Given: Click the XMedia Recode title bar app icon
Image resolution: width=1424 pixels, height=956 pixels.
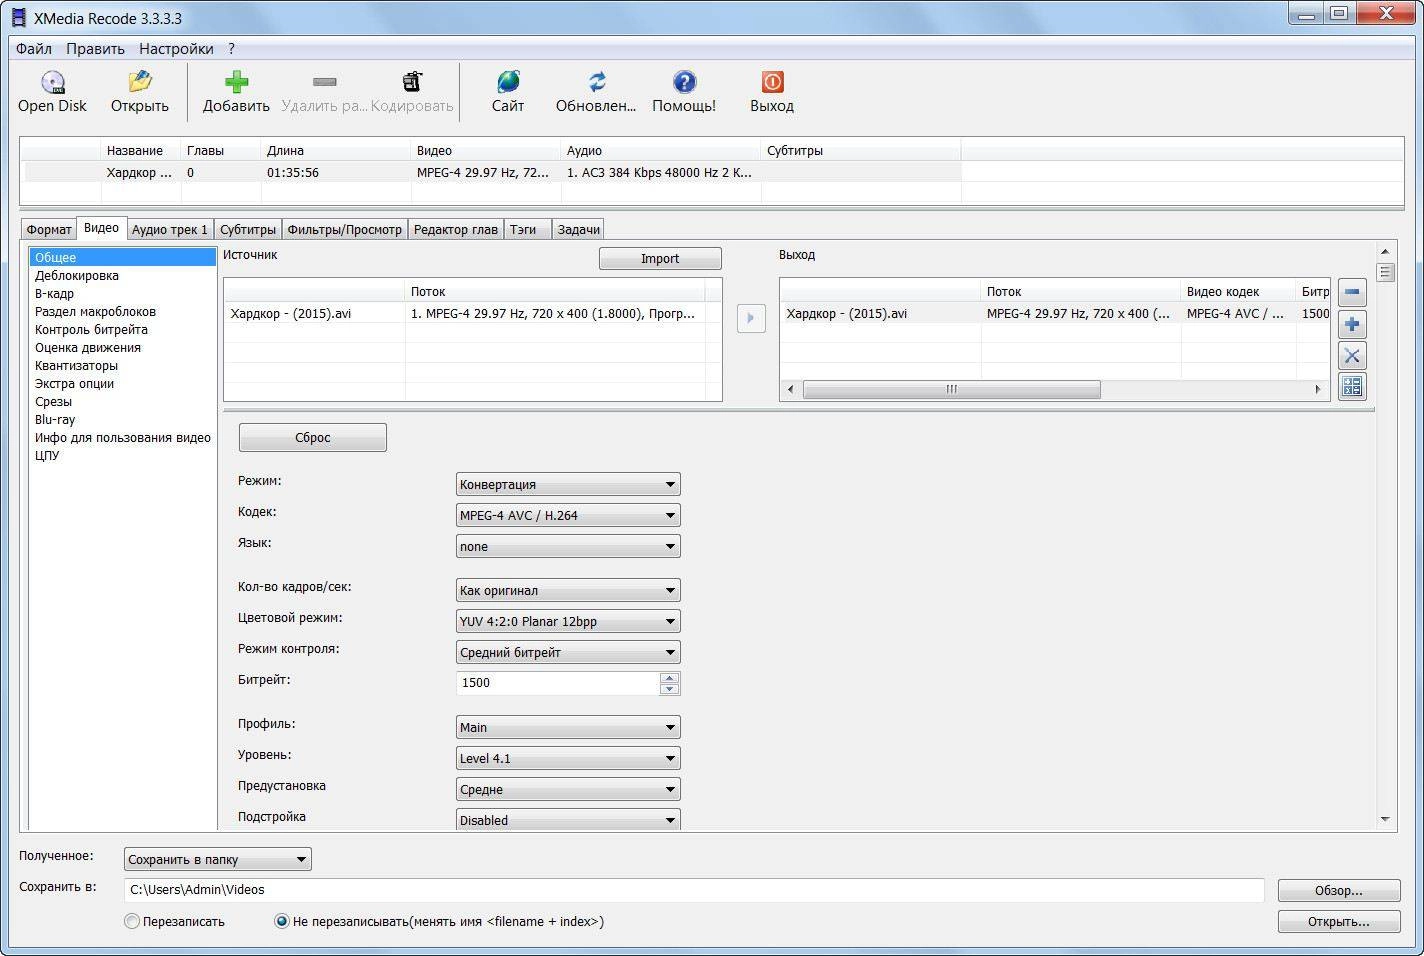Looking at the screenshot, I should (x=17, y=17).
